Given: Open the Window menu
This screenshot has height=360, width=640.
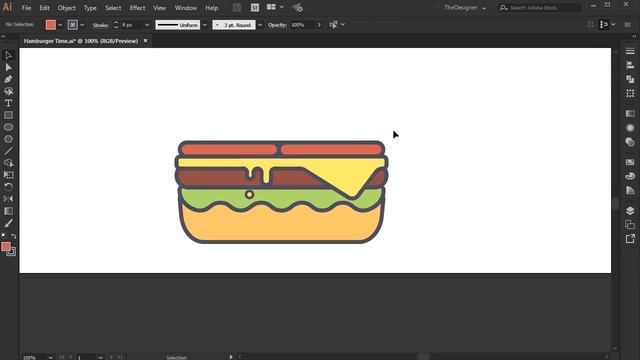Looking at the screenshot, I should tap(186, 8).
